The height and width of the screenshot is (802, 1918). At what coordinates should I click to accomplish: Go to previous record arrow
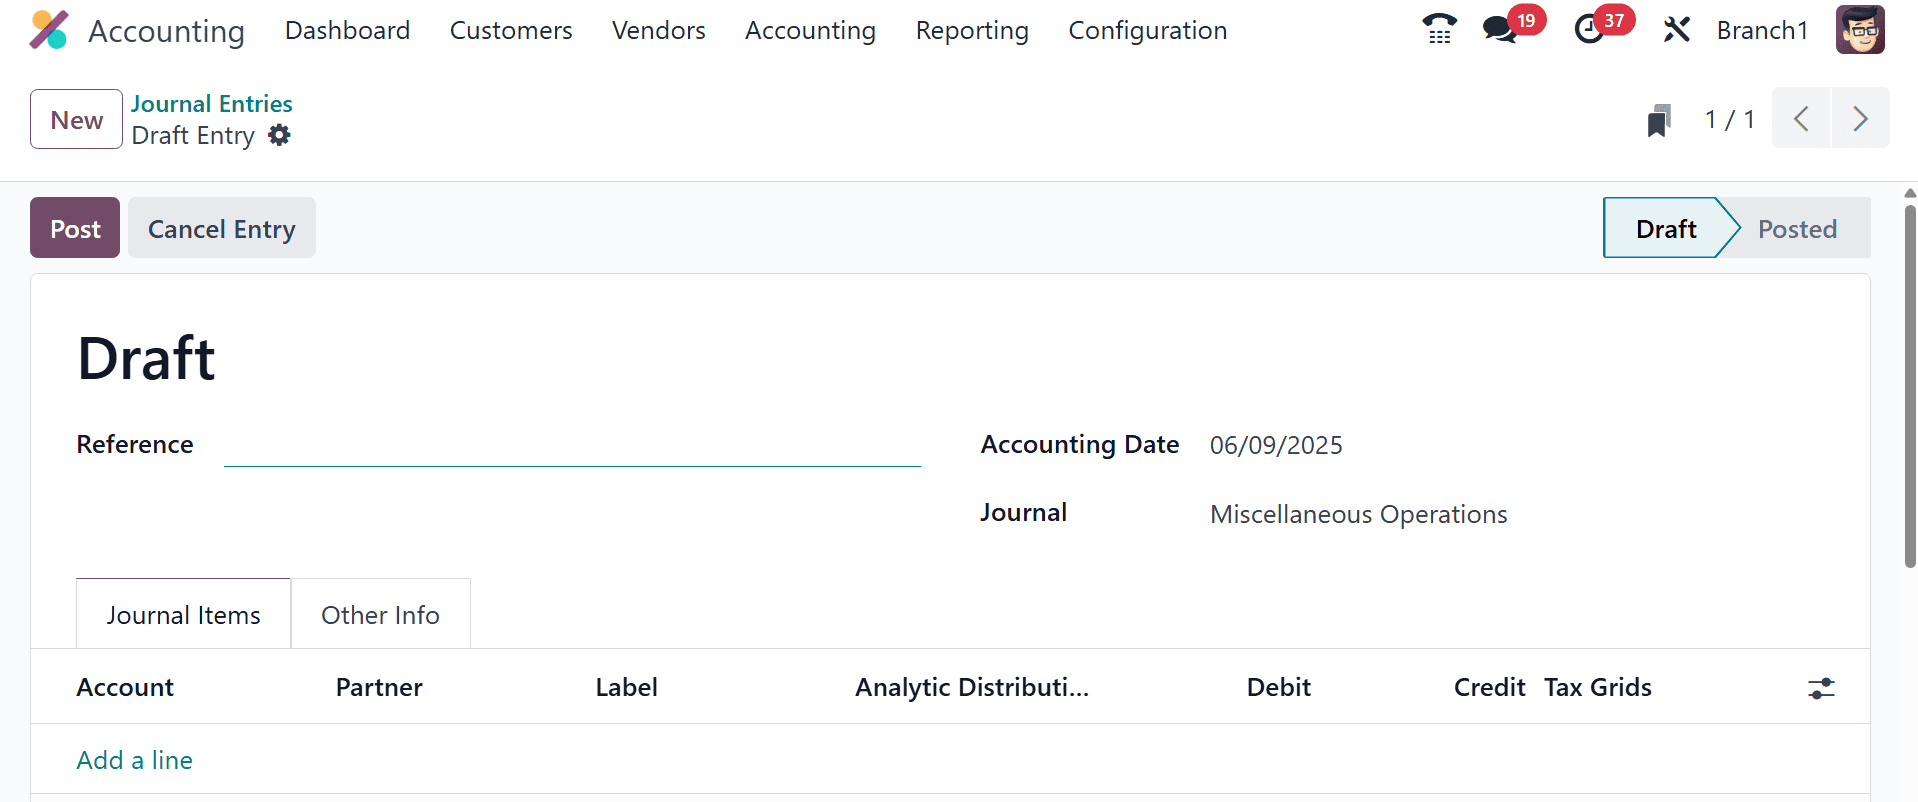click(1801, 118)
